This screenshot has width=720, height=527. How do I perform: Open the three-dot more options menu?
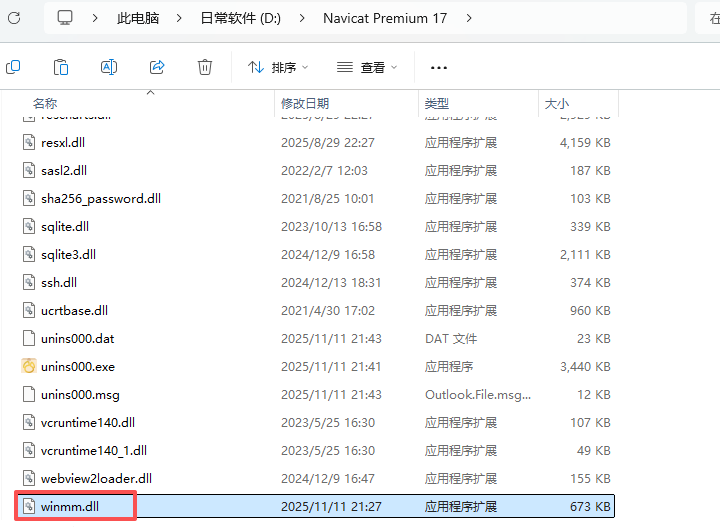[439, 68]
